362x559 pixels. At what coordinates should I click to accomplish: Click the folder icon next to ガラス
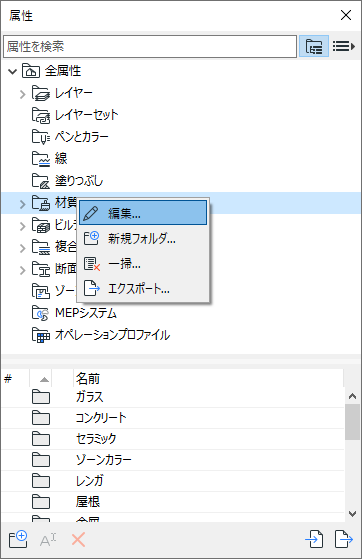coord(41,397)
